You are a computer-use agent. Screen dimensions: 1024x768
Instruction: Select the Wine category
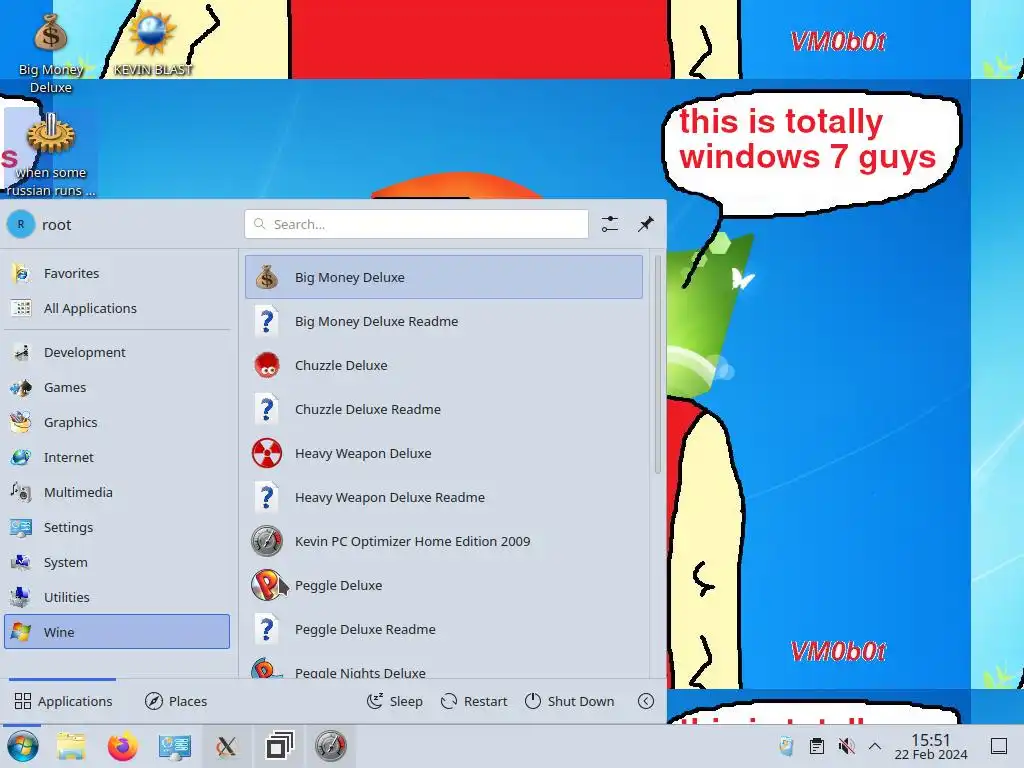(x=117, y=632)
